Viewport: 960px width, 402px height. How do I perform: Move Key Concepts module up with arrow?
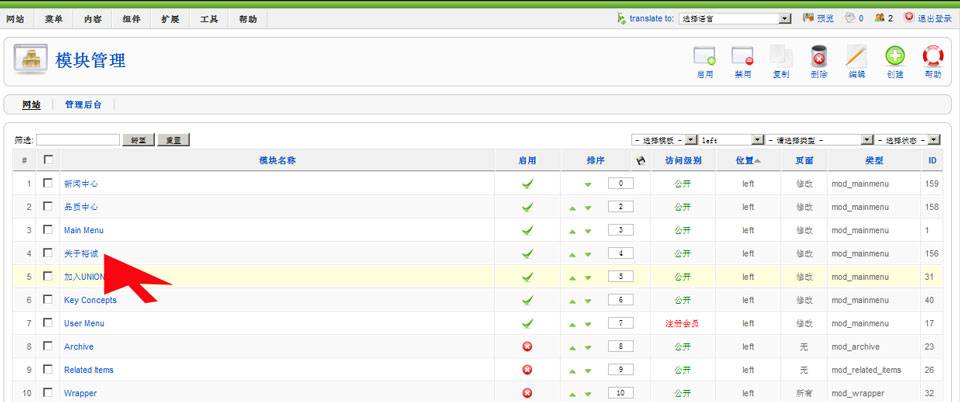coord(572,300)
